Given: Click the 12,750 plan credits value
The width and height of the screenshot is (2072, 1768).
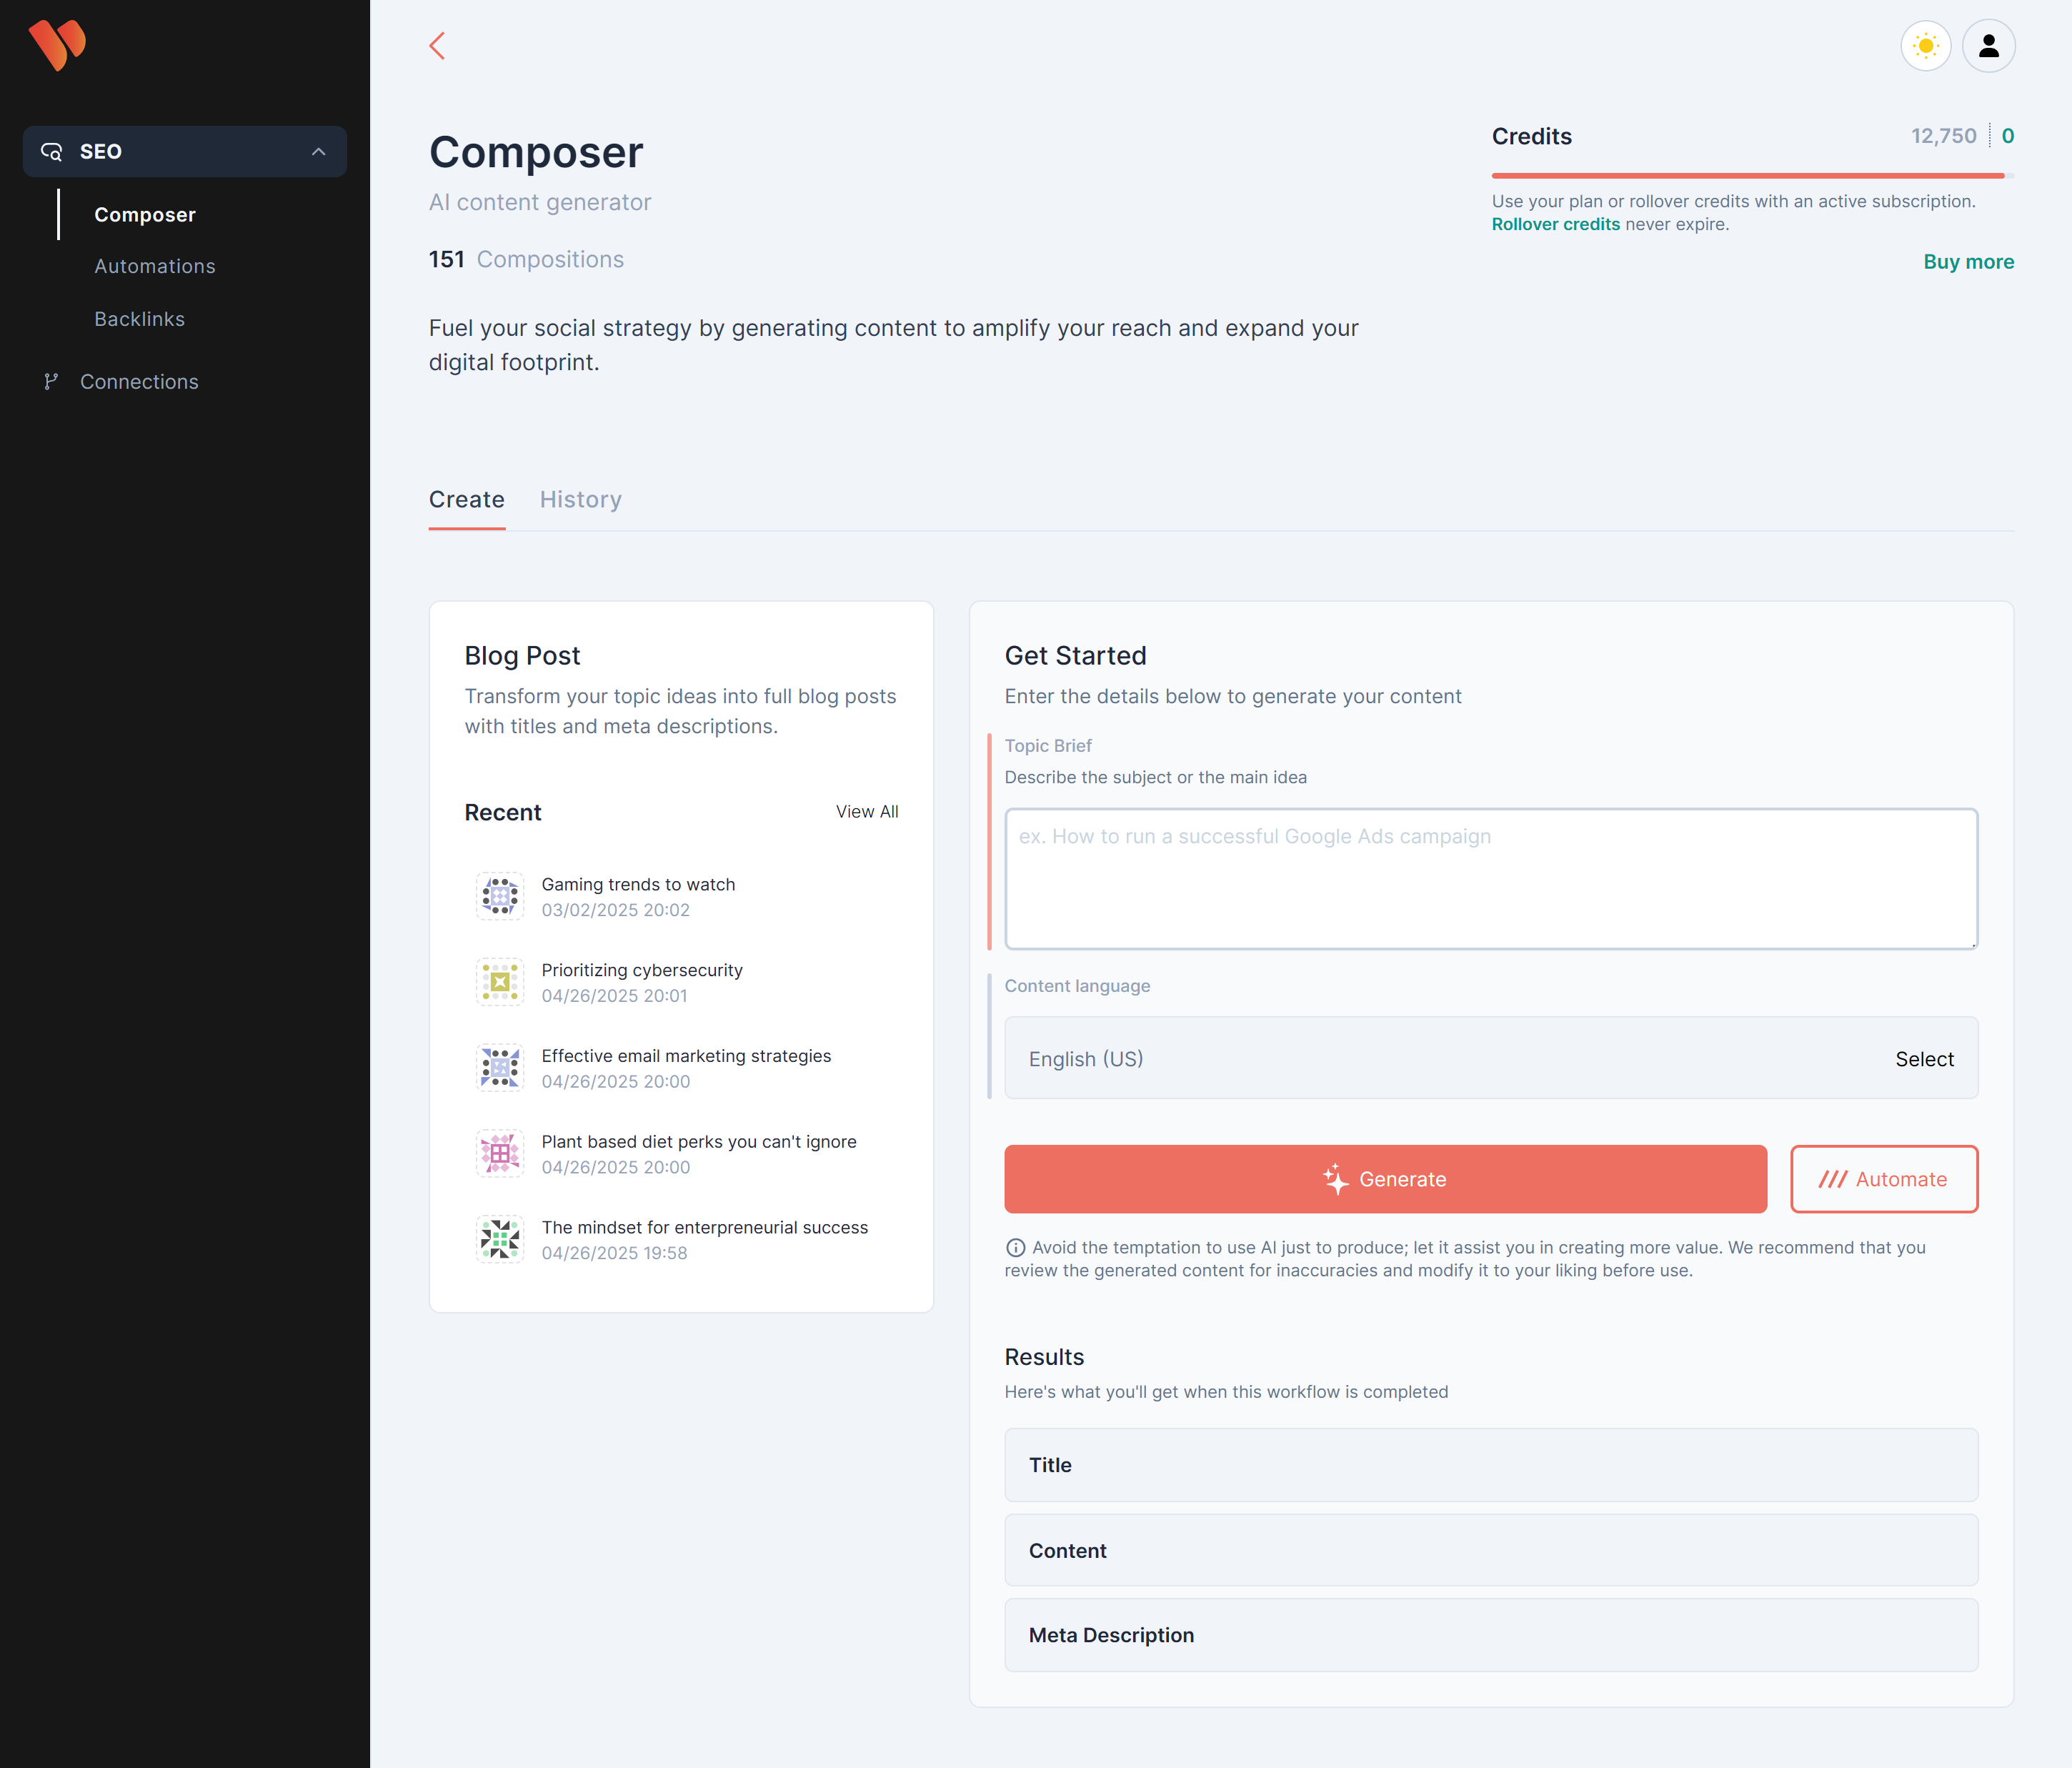Looking at the screenshot, I should click(1943, 136).
